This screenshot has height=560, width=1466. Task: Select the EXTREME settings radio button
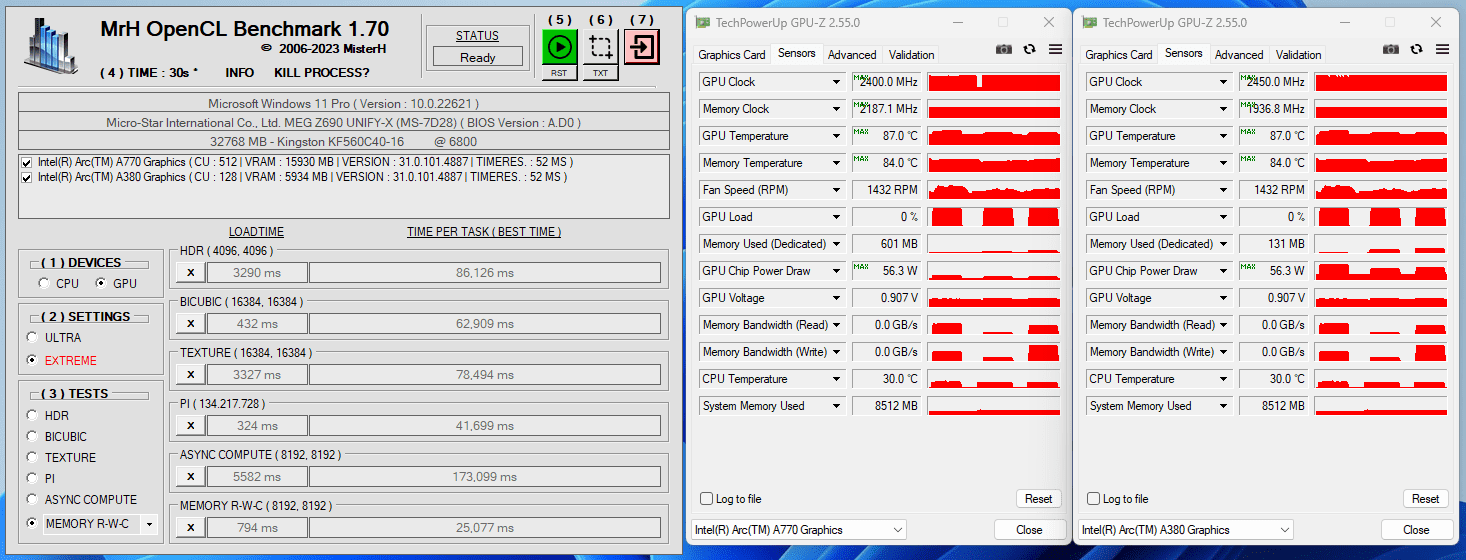click(33, 360)
